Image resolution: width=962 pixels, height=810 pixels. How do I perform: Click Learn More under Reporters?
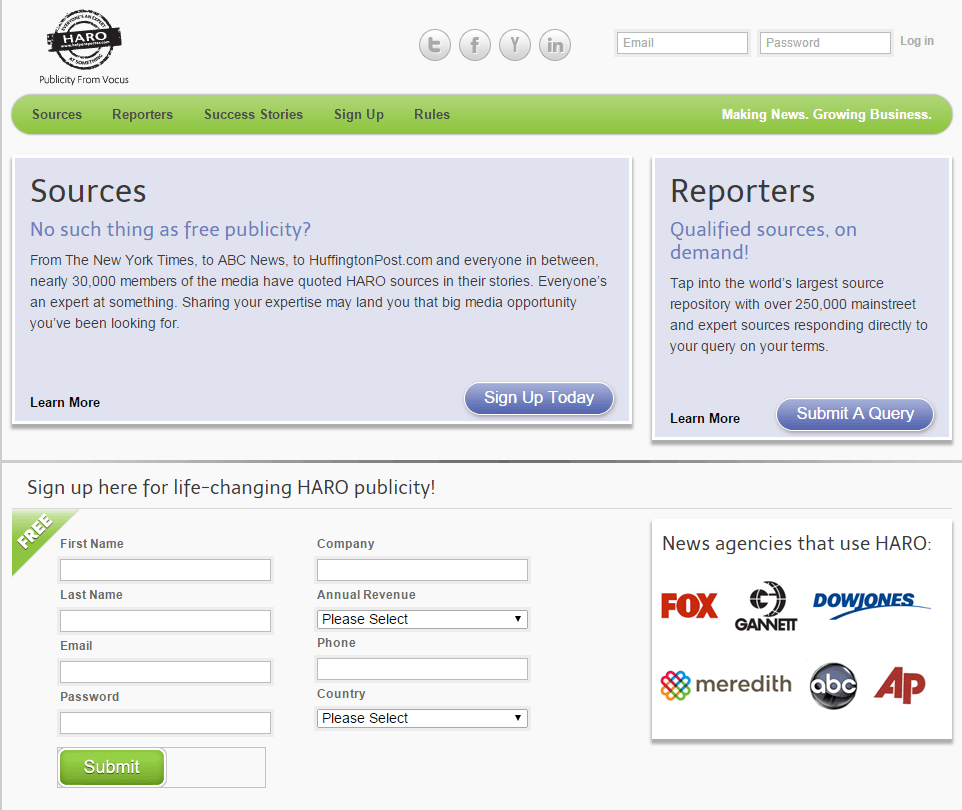705,418
